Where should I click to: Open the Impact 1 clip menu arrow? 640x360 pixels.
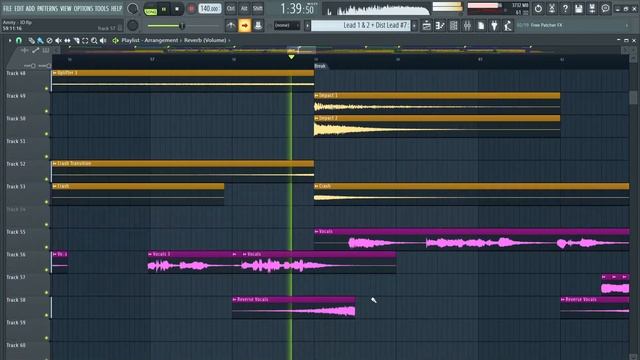coord(316,96)
